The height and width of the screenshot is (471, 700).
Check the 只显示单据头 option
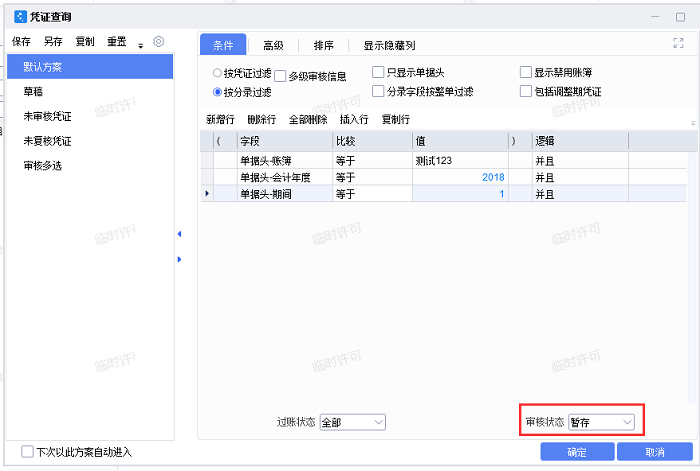[x=378, y=72]
